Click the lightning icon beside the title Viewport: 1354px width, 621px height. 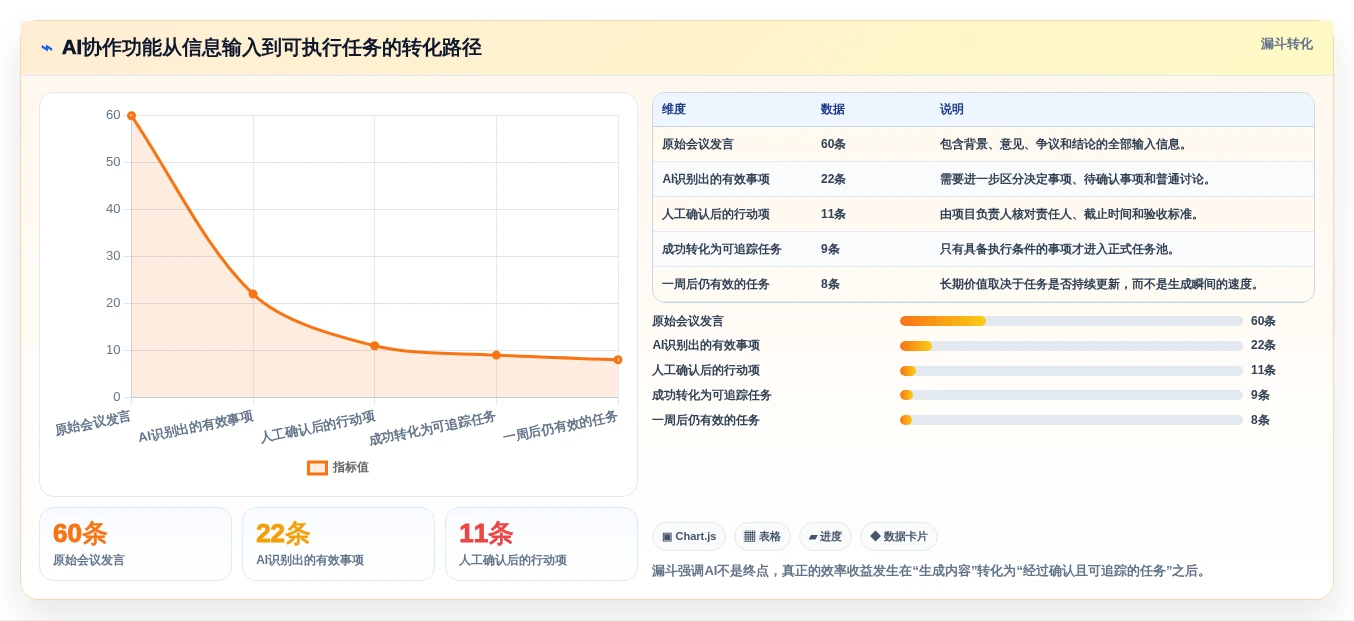click(47, 48)
